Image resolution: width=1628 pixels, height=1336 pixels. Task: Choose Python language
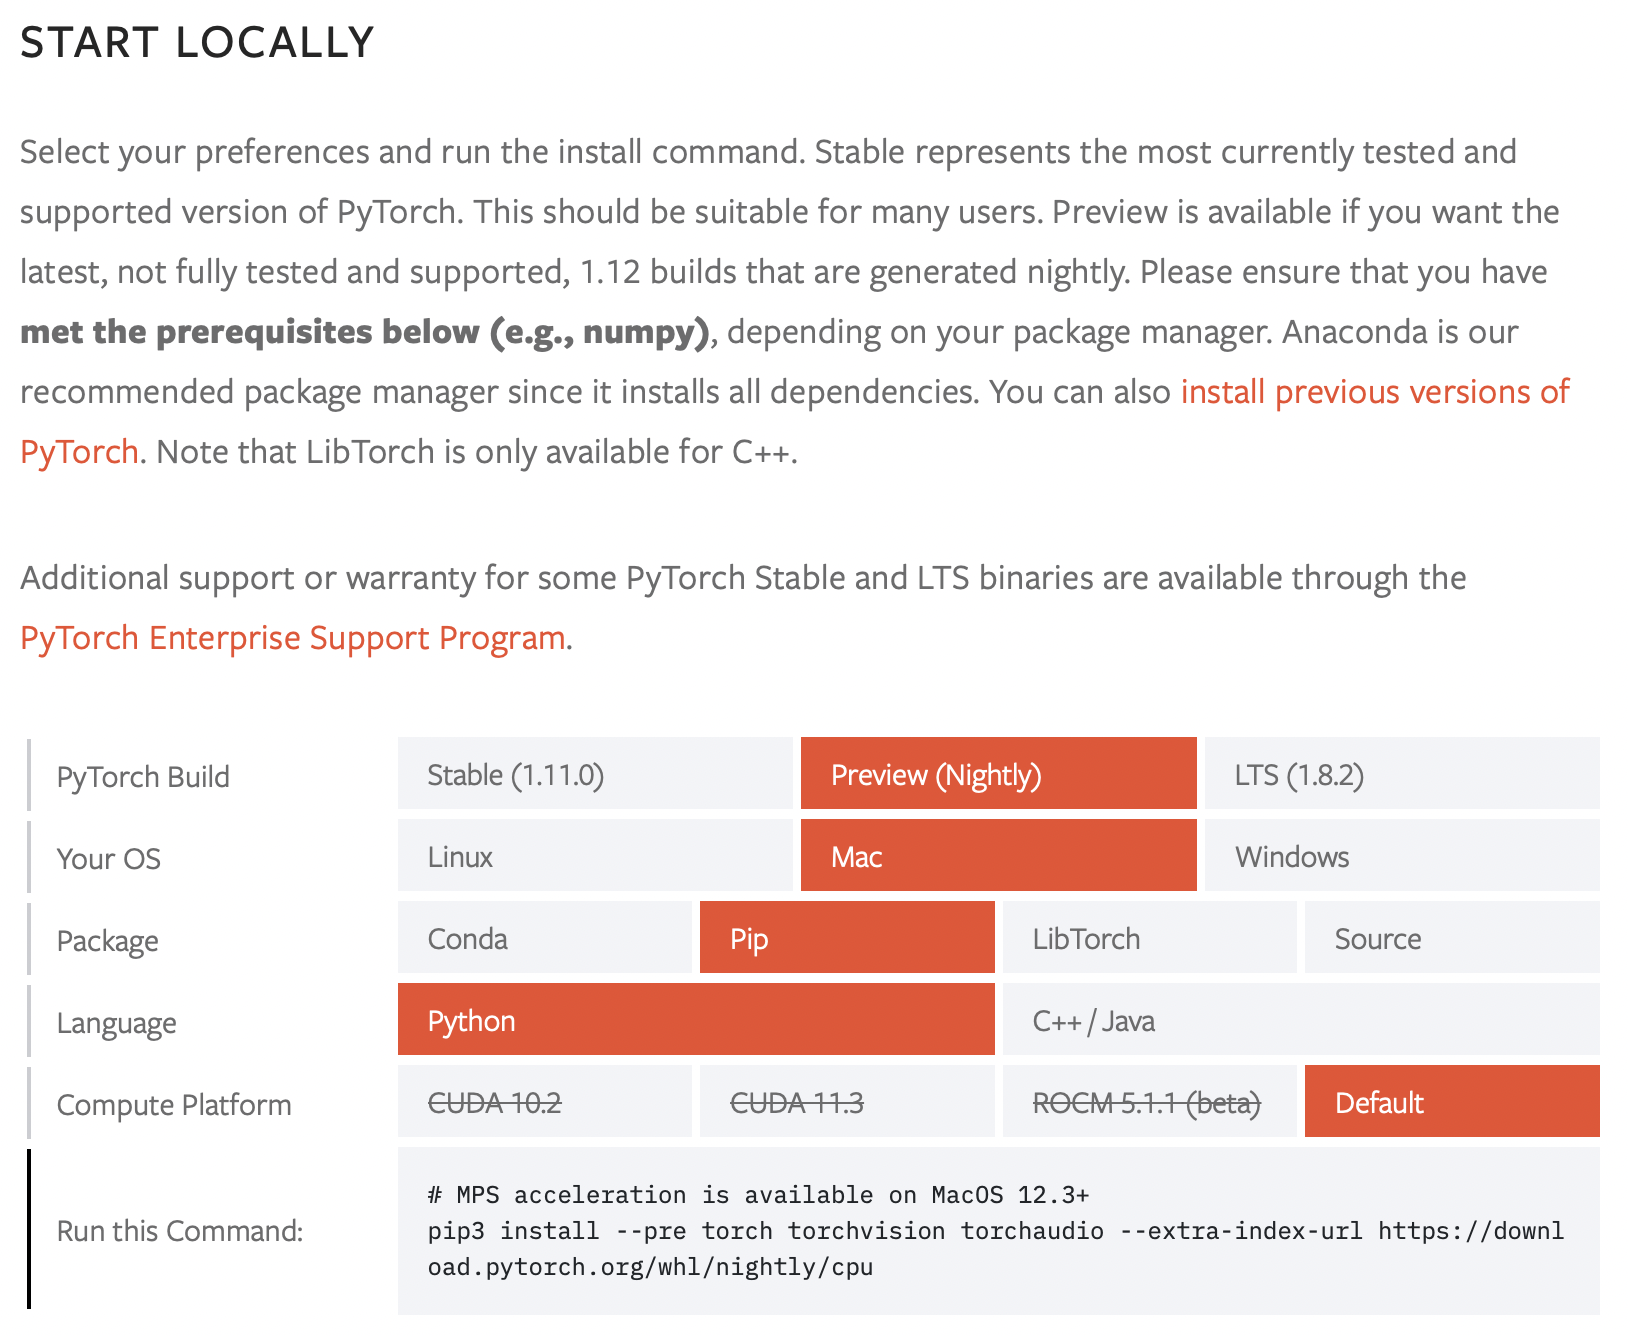pos(696,1020)
